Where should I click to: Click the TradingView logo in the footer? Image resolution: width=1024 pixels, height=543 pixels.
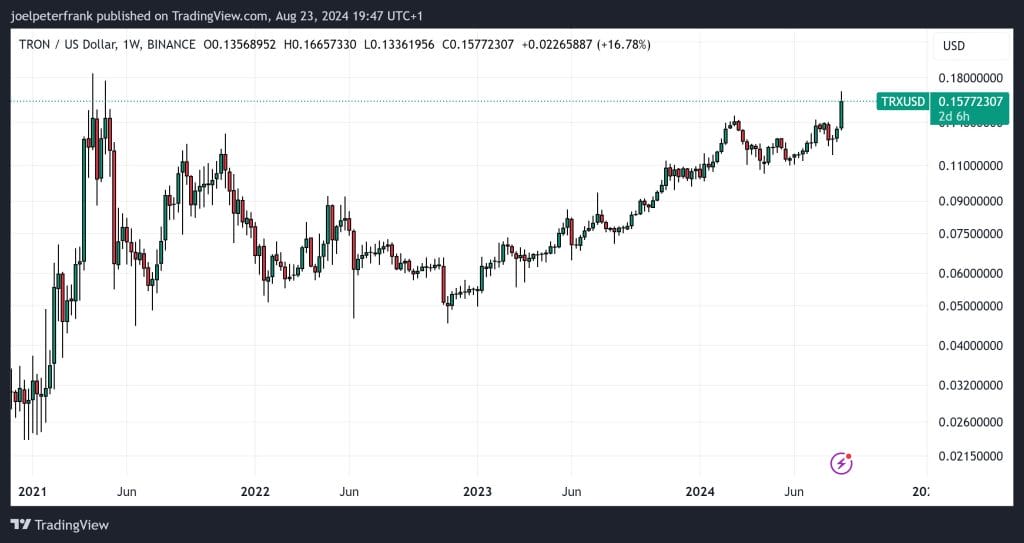[60, 525]
